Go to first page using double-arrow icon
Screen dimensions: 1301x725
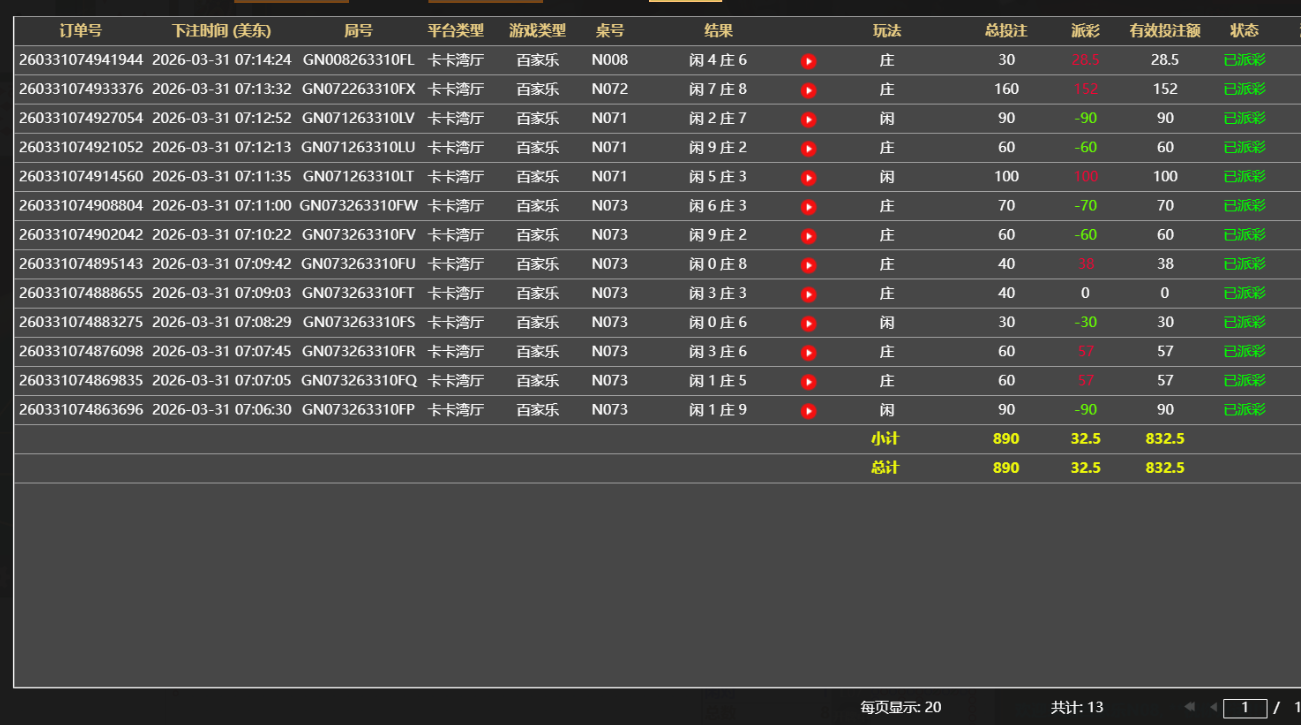1189,707
